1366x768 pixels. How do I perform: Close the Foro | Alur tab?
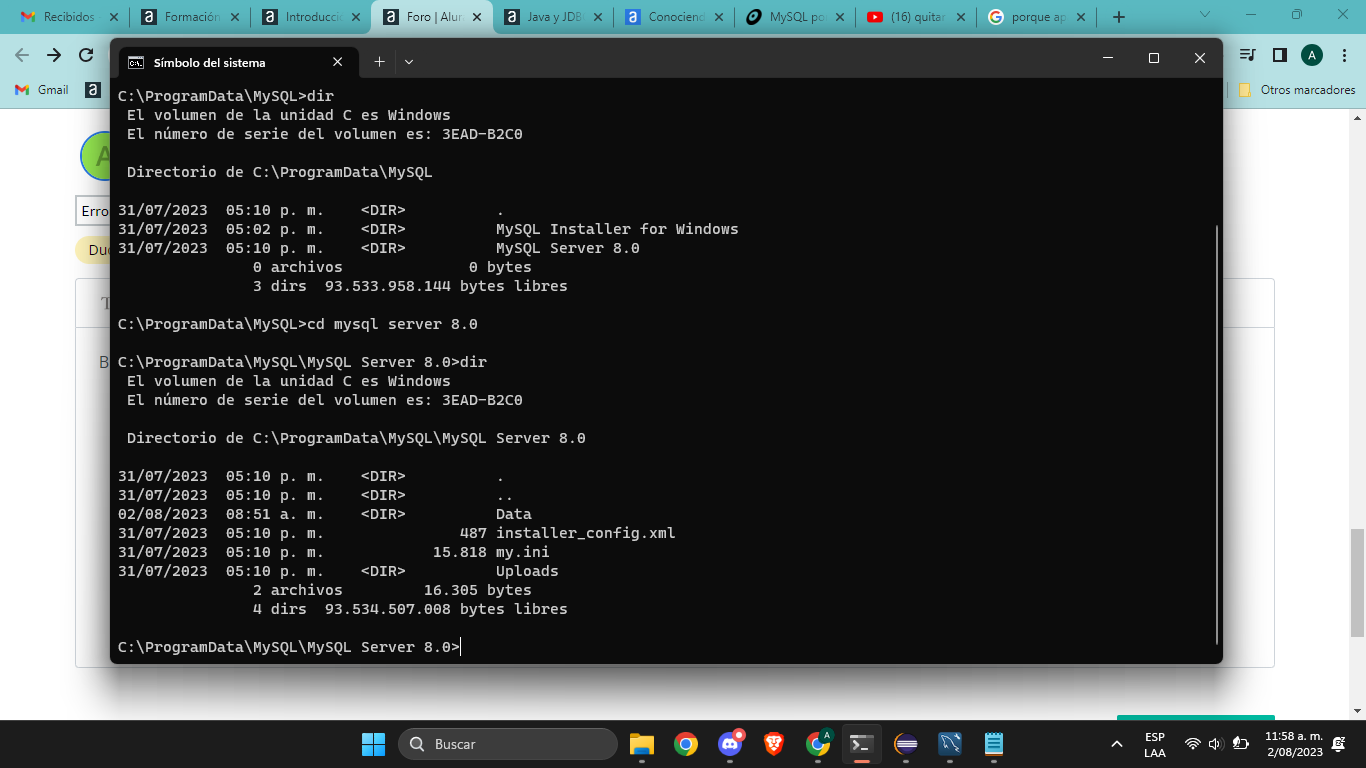pos(476,17)
